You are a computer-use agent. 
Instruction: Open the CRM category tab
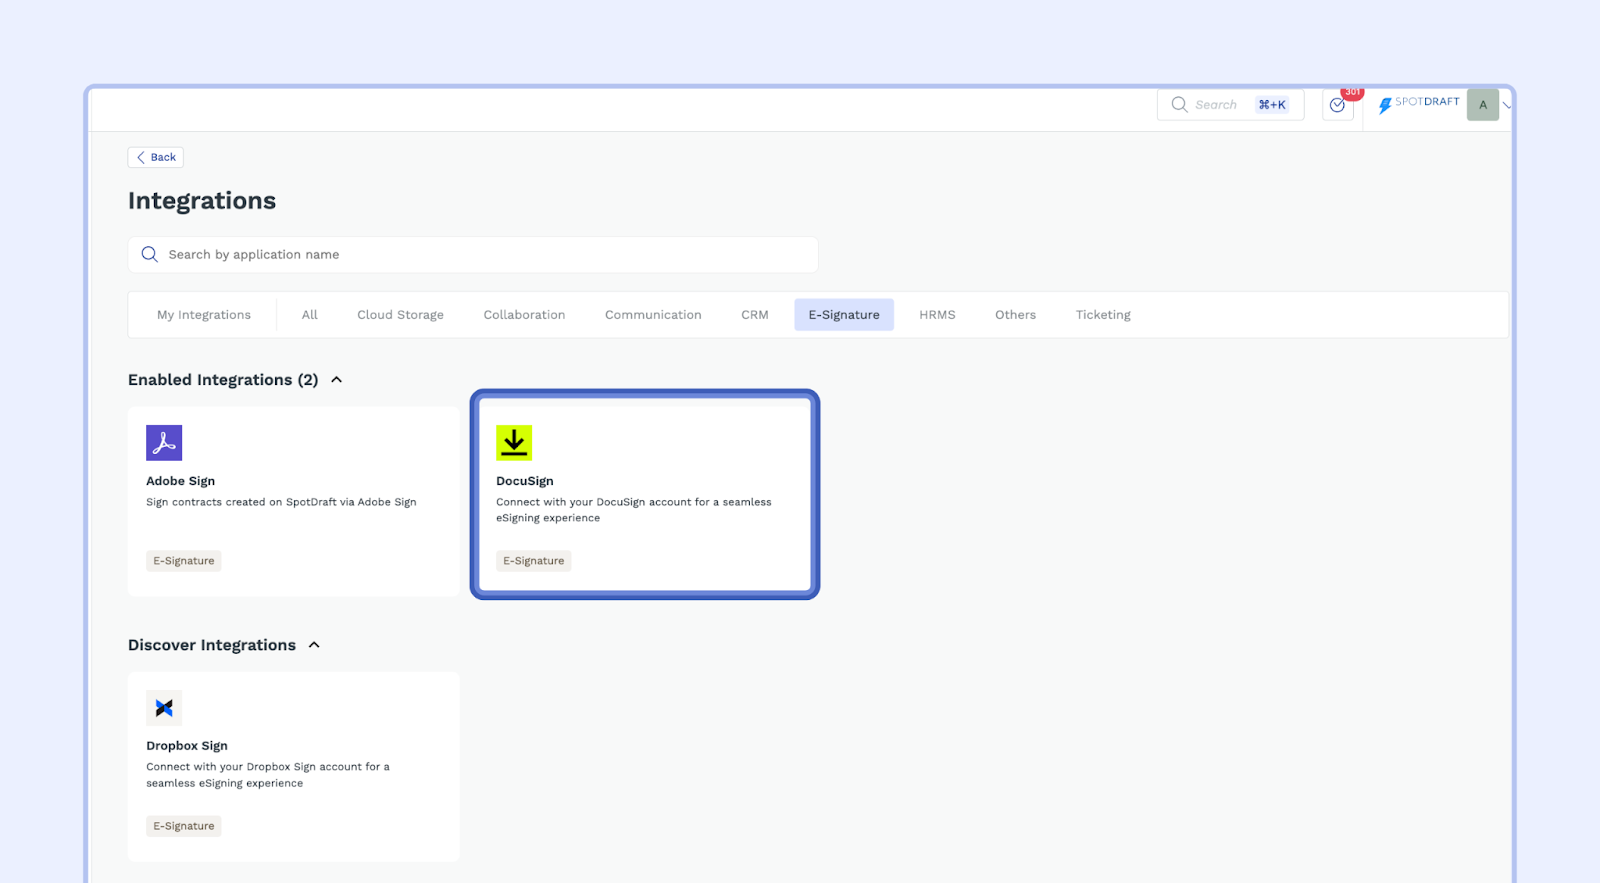pos(755,315)
